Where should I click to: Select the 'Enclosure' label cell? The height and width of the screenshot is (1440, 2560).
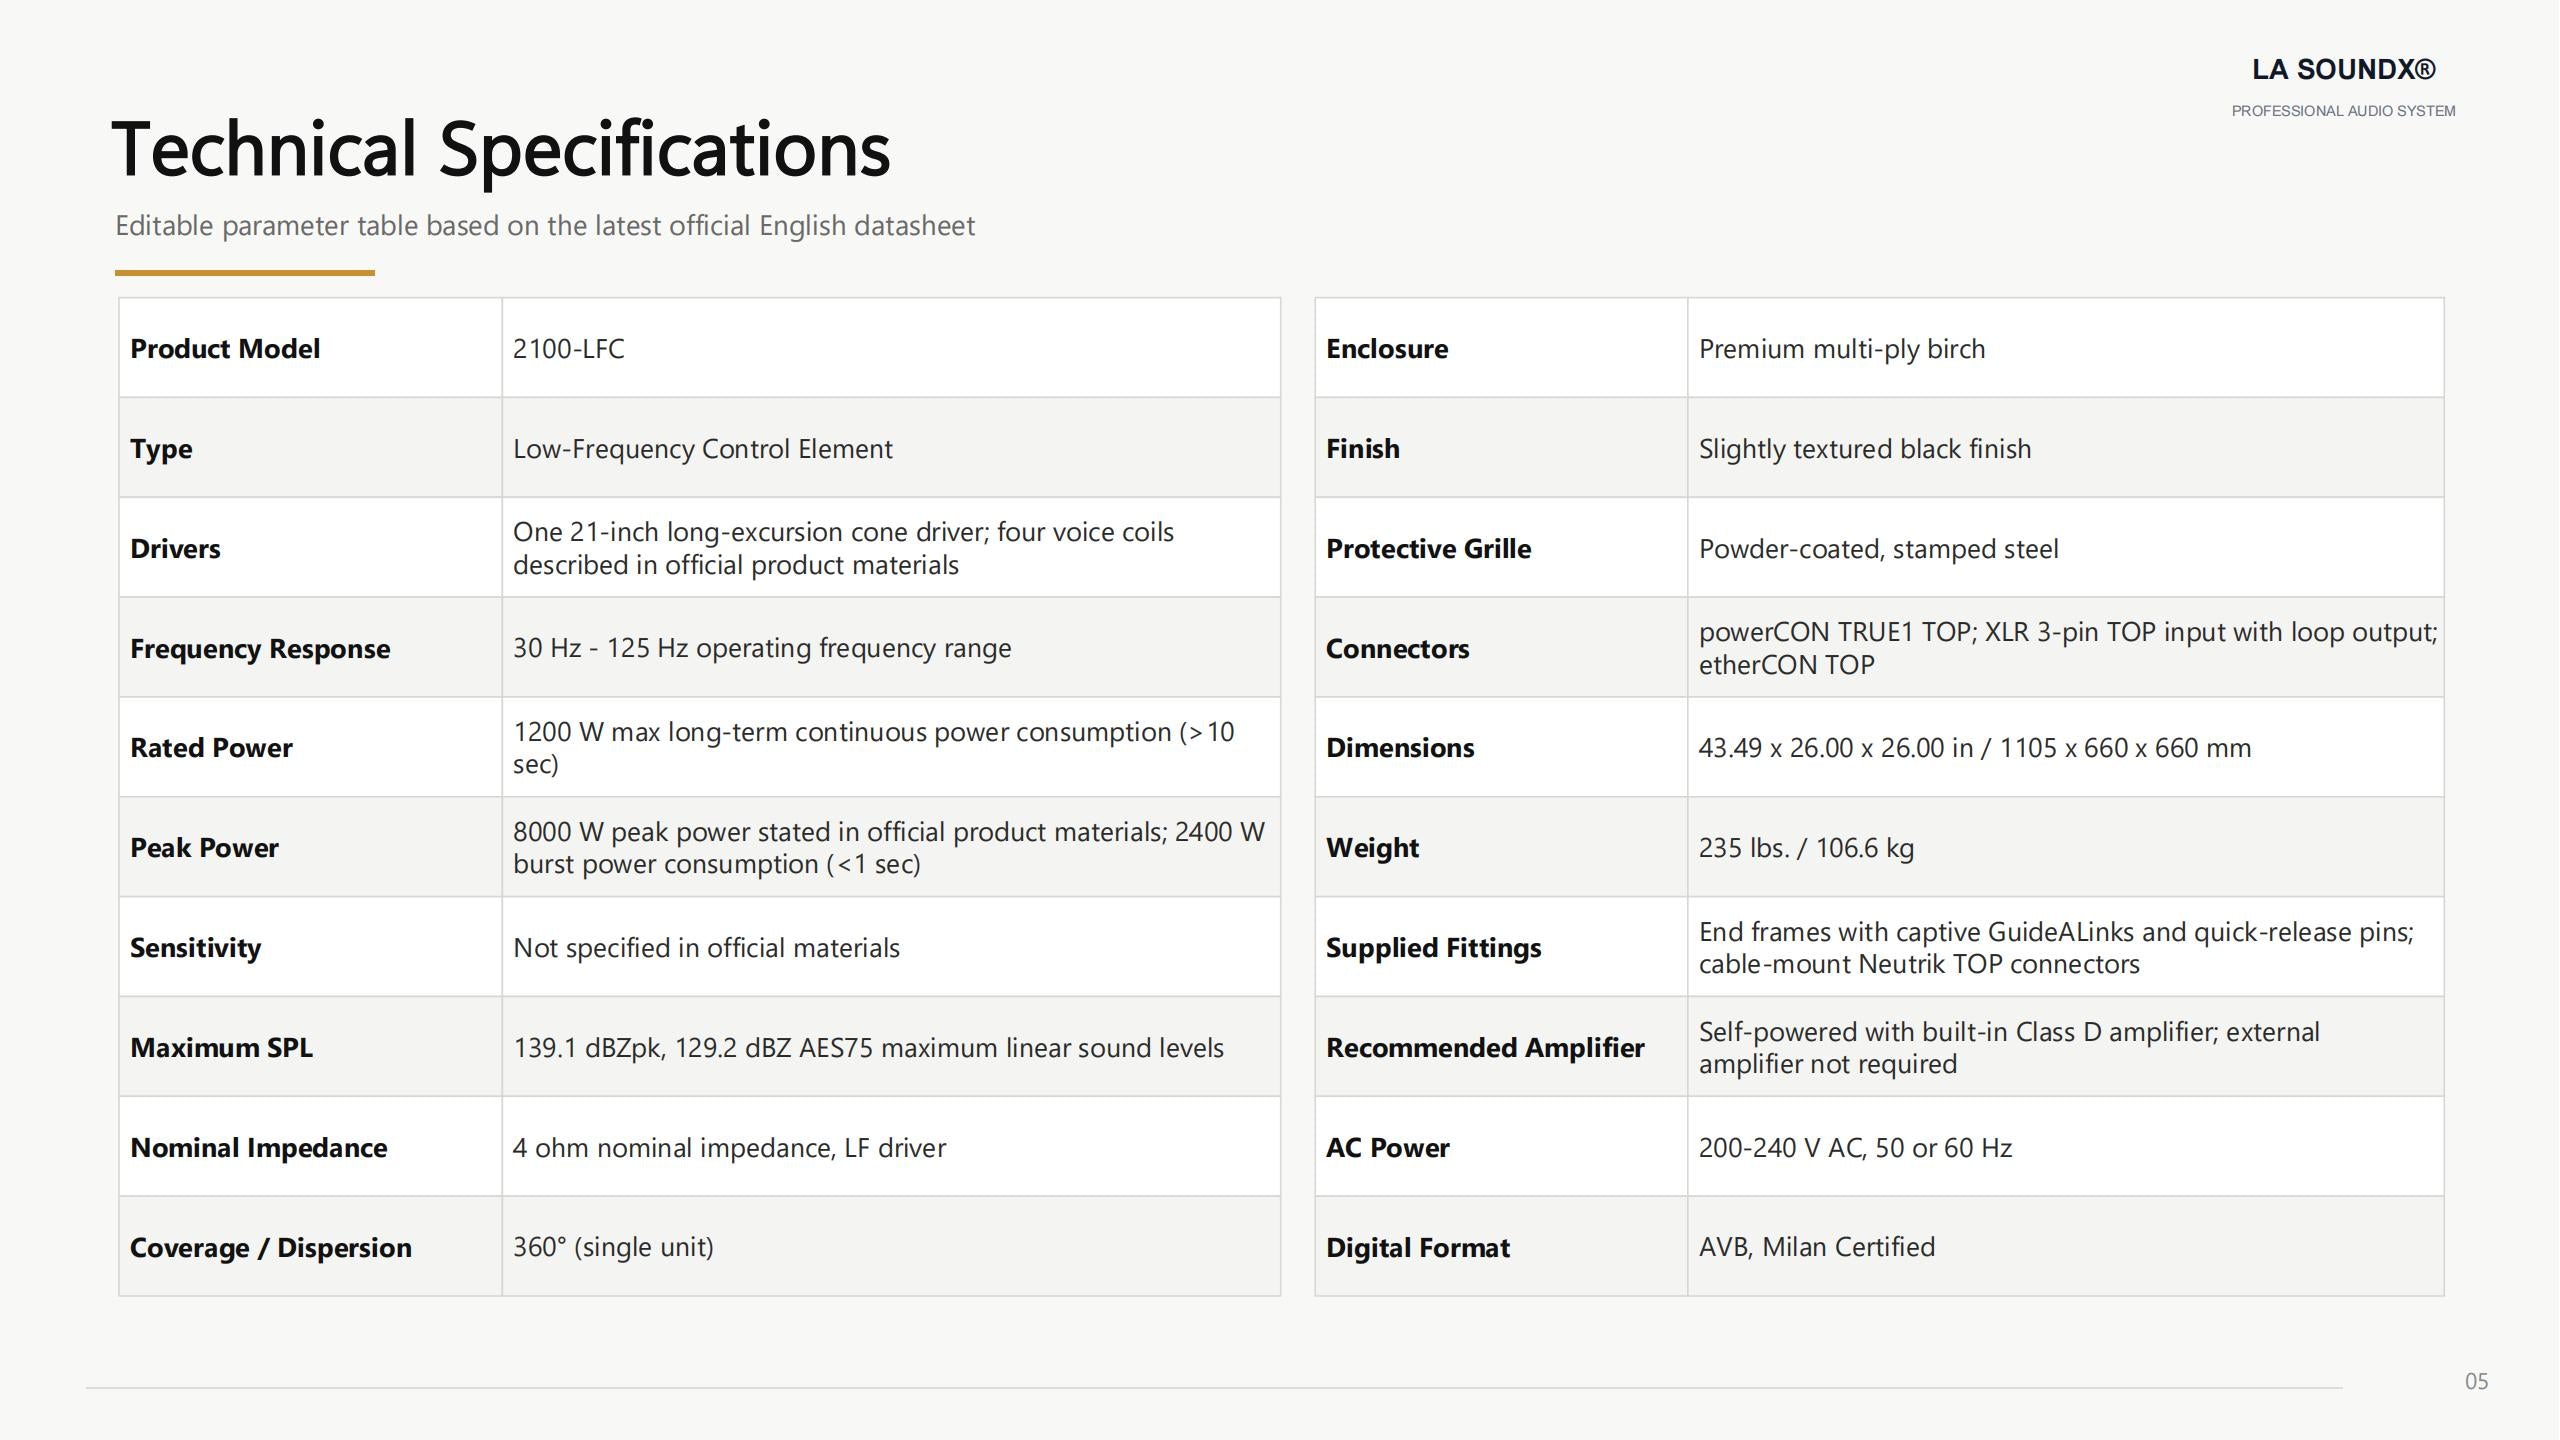1501,348
